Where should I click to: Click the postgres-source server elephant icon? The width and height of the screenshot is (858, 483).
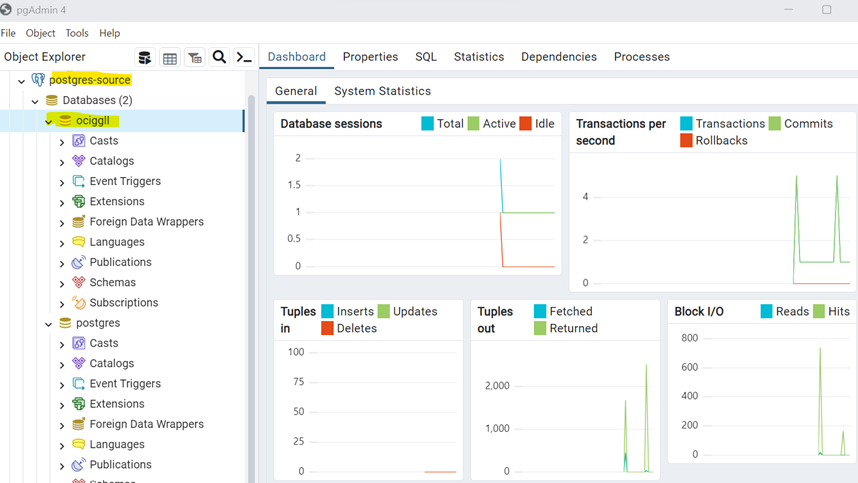(x=38, y=80)
